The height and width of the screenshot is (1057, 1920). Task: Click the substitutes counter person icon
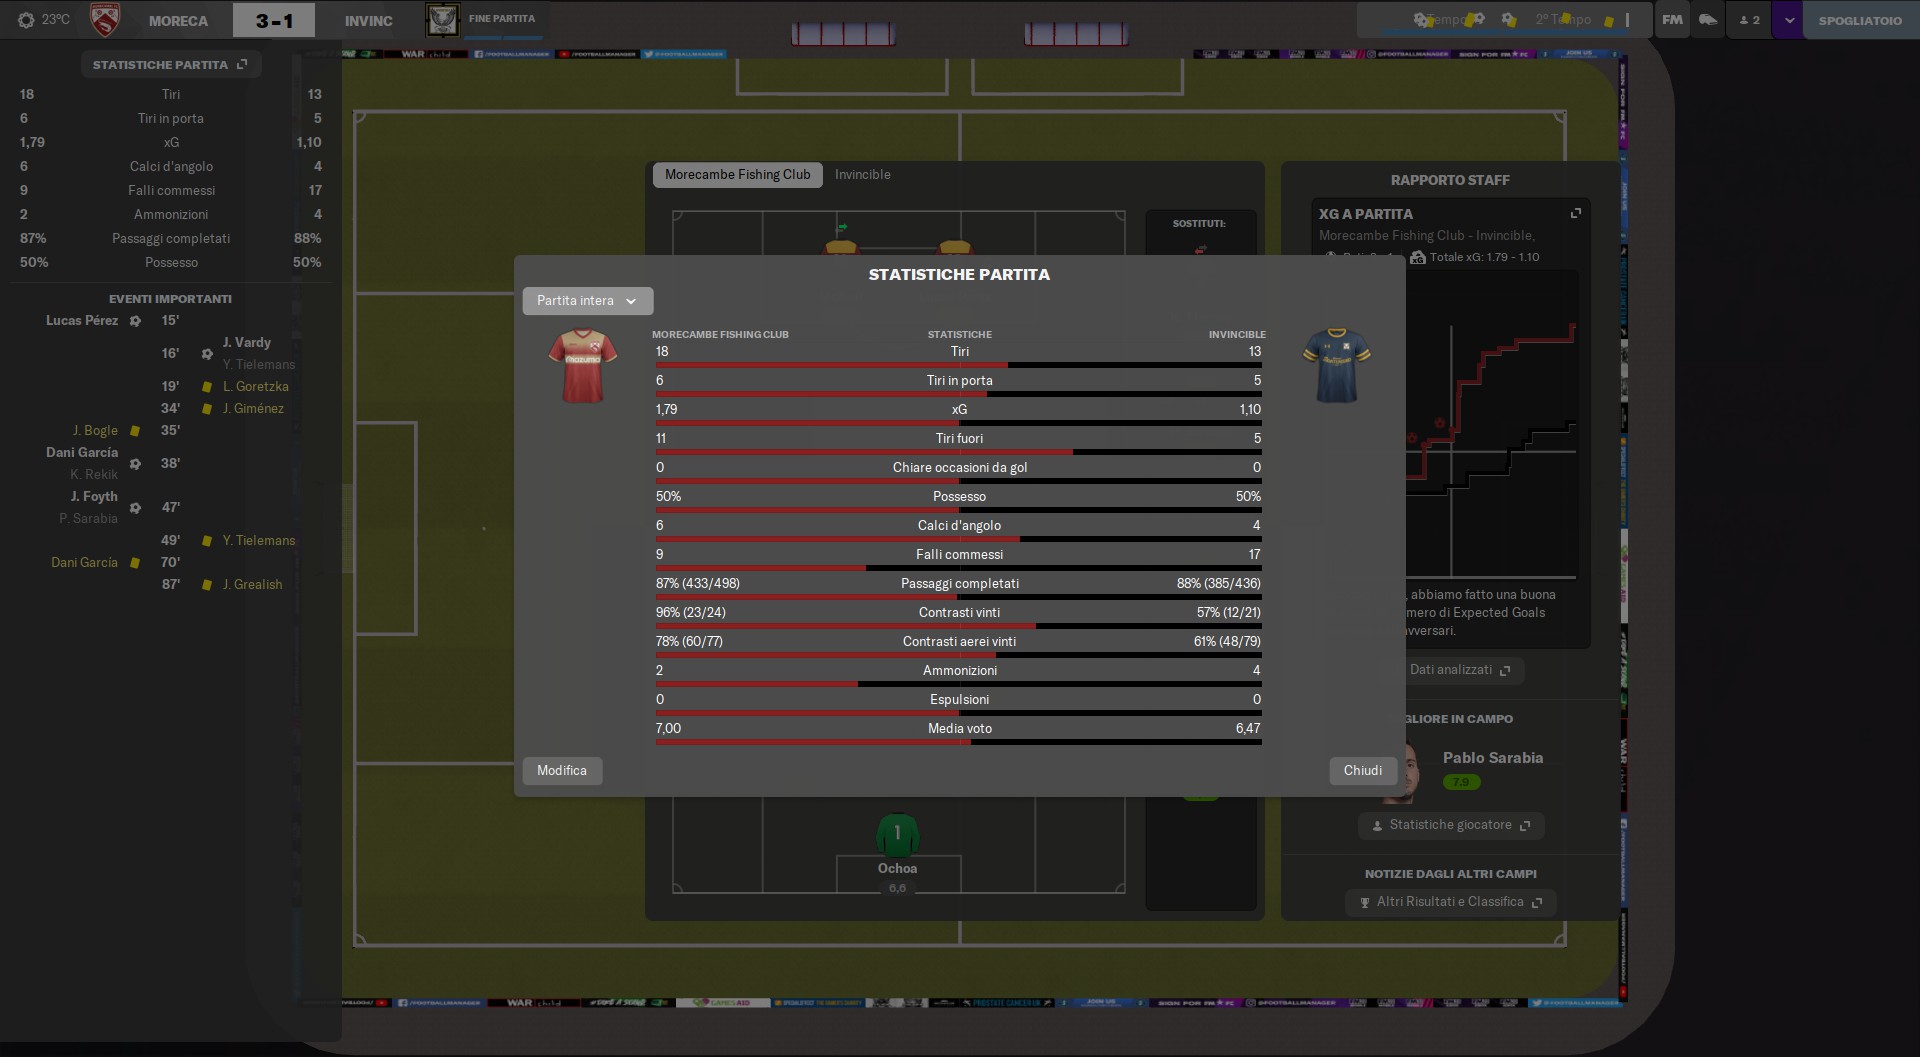1749,20
